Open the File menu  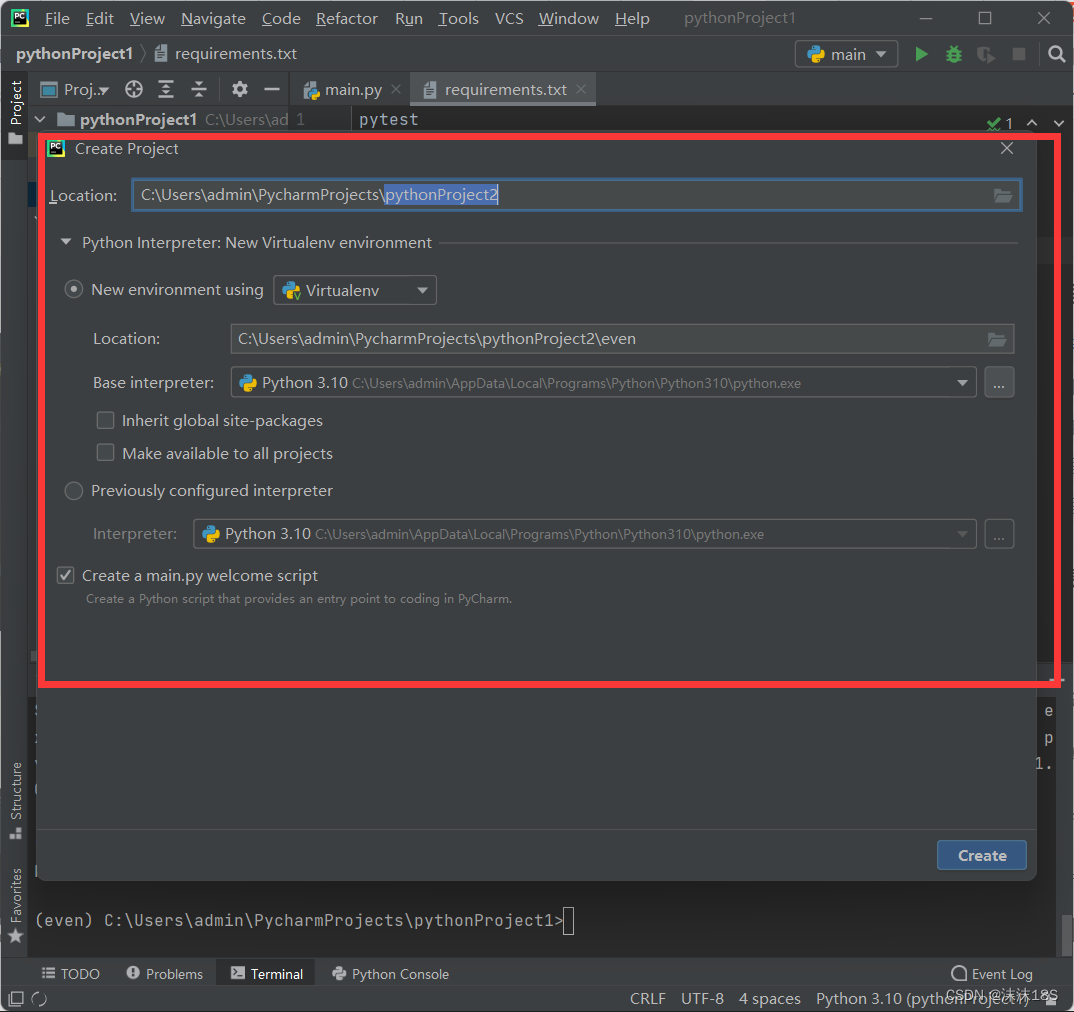[x=57, y=18]
